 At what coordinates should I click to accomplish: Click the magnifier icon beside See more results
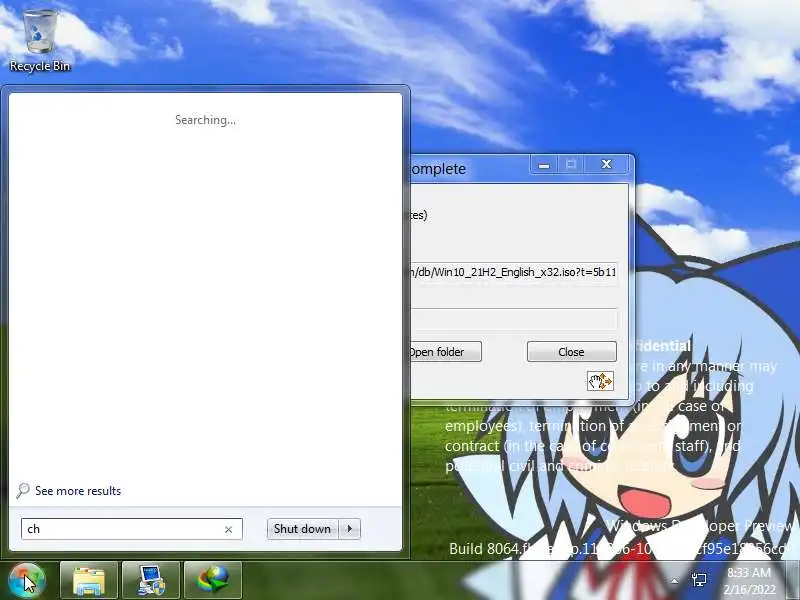pos(22,491)
